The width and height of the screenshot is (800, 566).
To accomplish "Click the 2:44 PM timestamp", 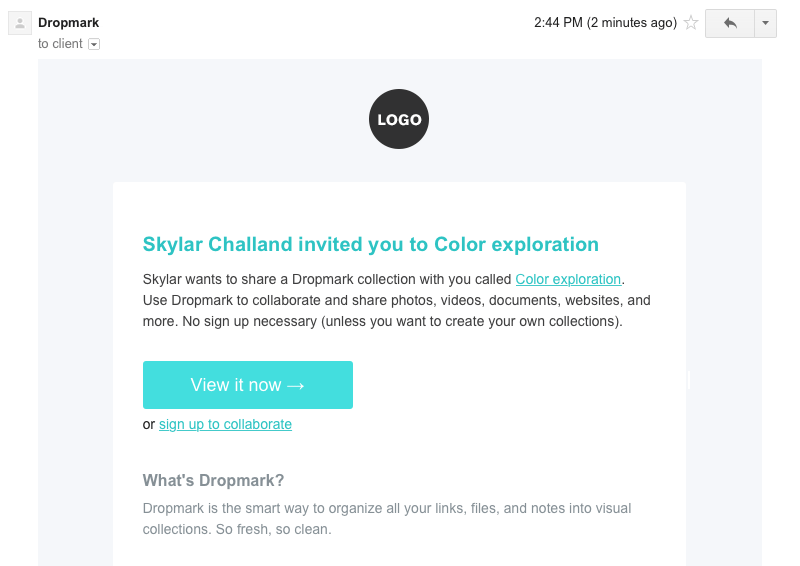I will [x=558, y=22].
